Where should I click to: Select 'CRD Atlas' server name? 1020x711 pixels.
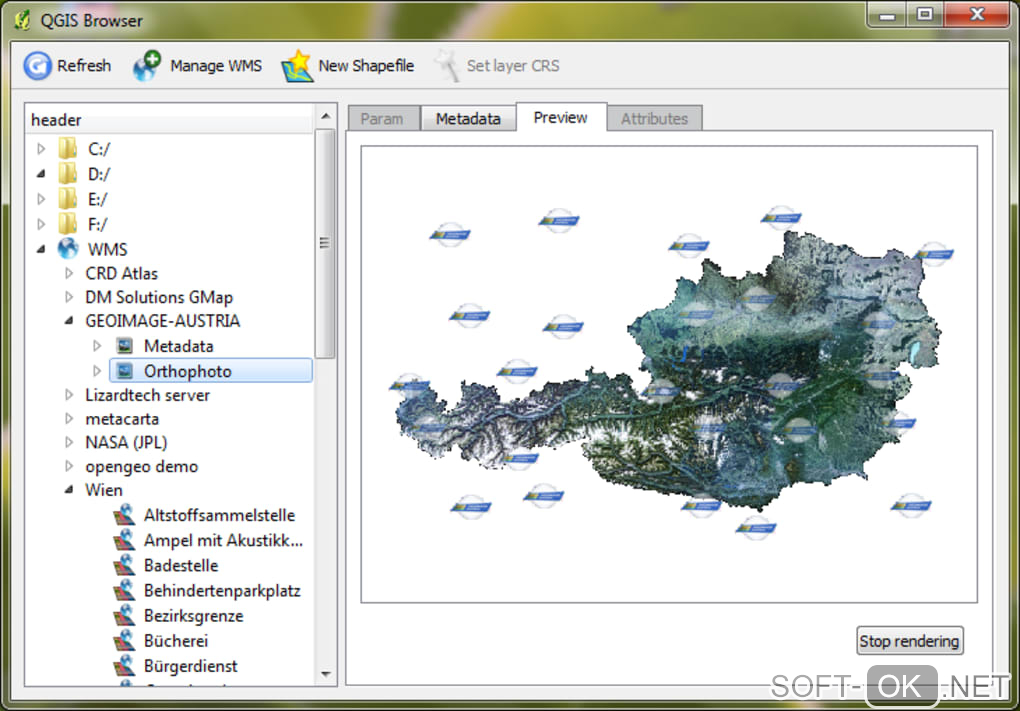point(122,273)
